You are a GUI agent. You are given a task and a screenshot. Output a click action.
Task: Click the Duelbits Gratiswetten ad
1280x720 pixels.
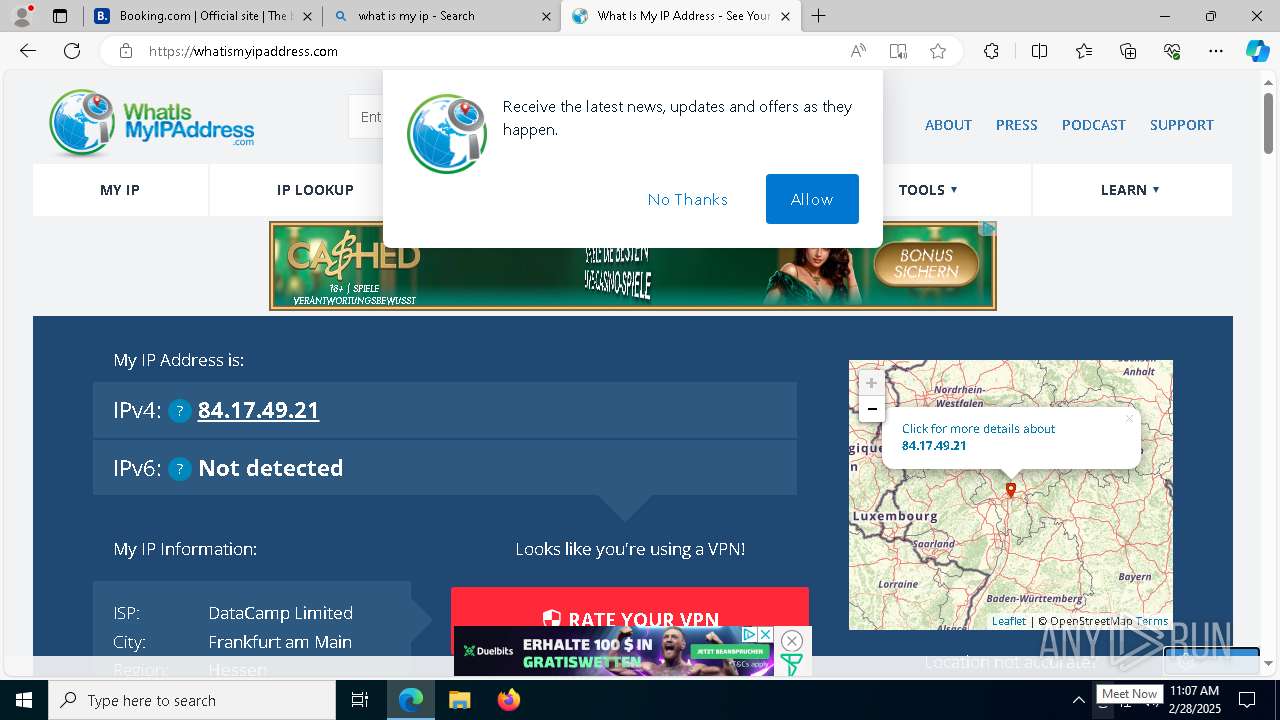point(614,651)
